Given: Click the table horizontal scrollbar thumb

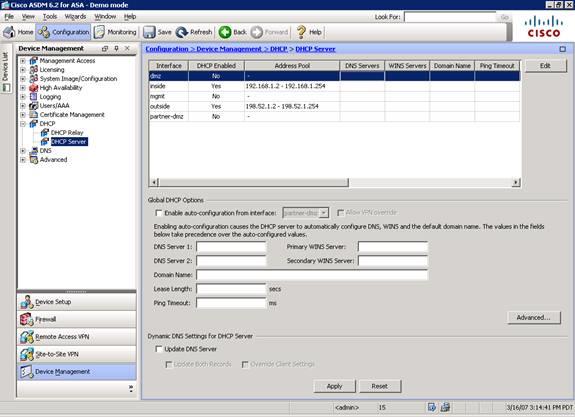Looking at the screenshot, I should (x=253, y=182).
